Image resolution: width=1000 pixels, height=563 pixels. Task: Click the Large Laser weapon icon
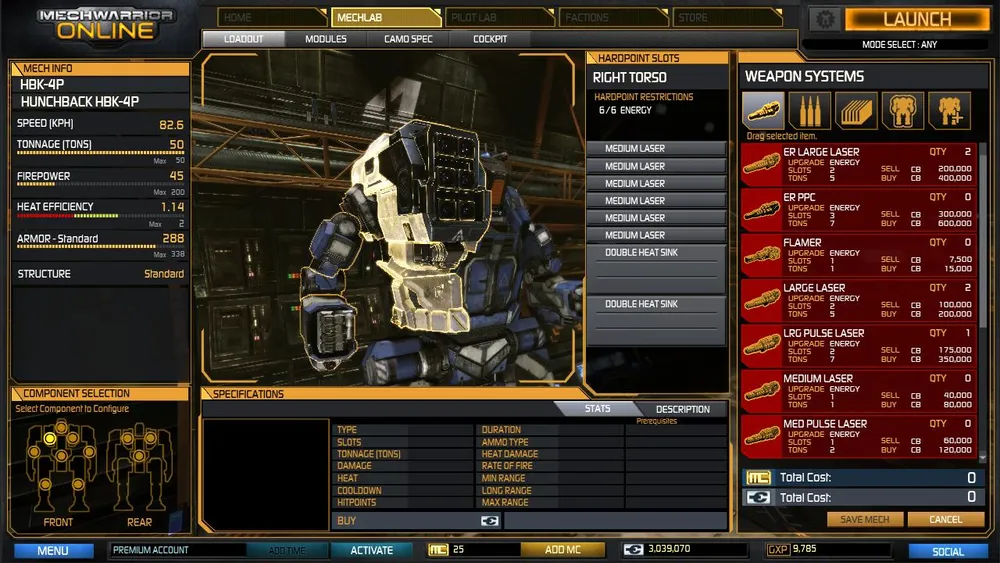click(x=761, y=300)
